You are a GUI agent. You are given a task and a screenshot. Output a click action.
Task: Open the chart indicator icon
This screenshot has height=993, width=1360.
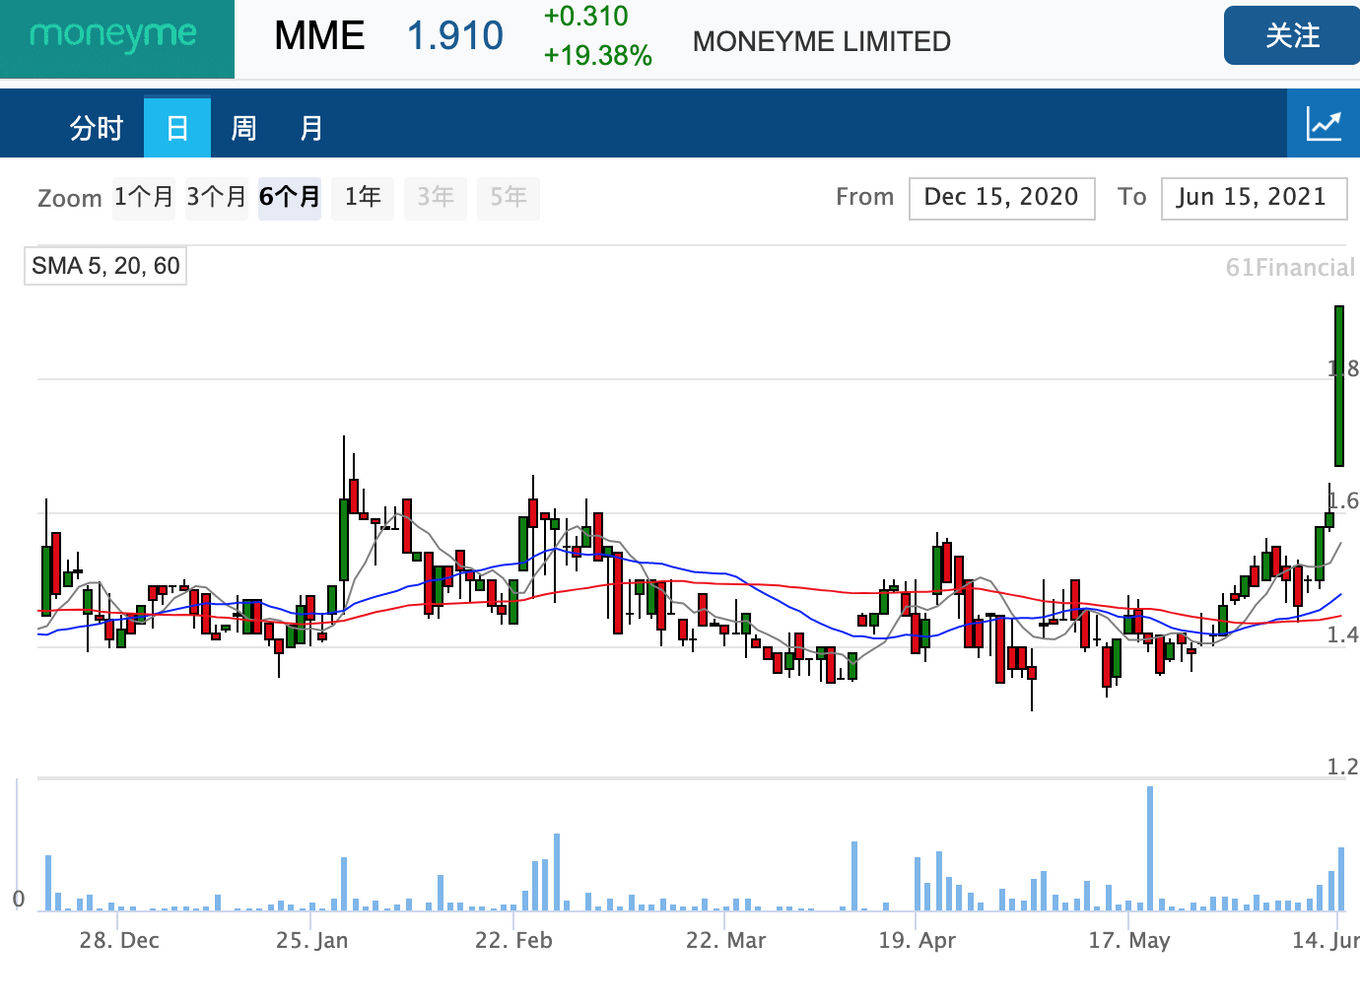1323,124
